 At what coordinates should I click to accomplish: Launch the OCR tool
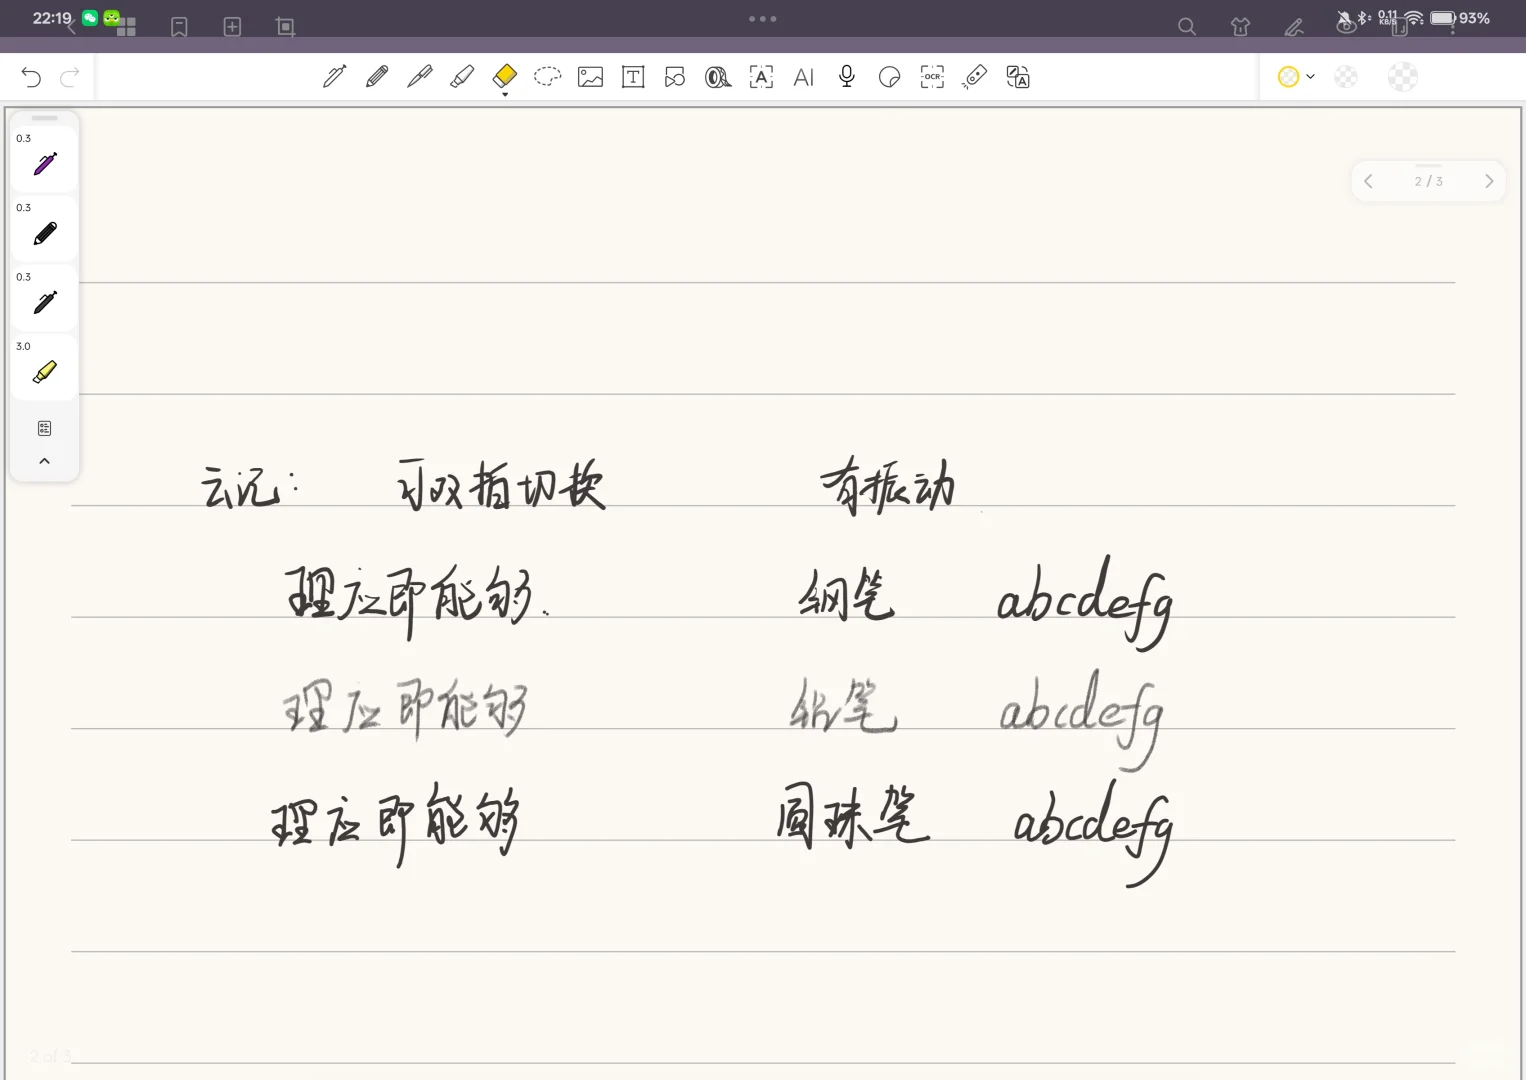pyautogui.click(x=932, y=77)
